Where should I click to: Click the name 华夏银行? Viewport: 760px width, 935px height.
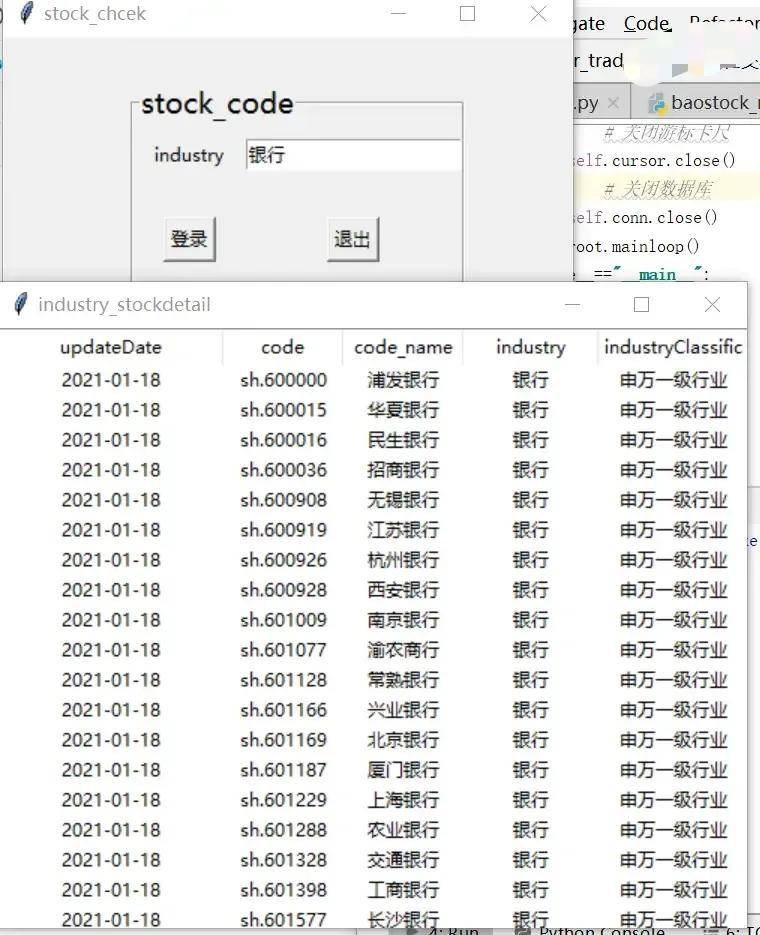pyautogui.click(x=404, y=410)
